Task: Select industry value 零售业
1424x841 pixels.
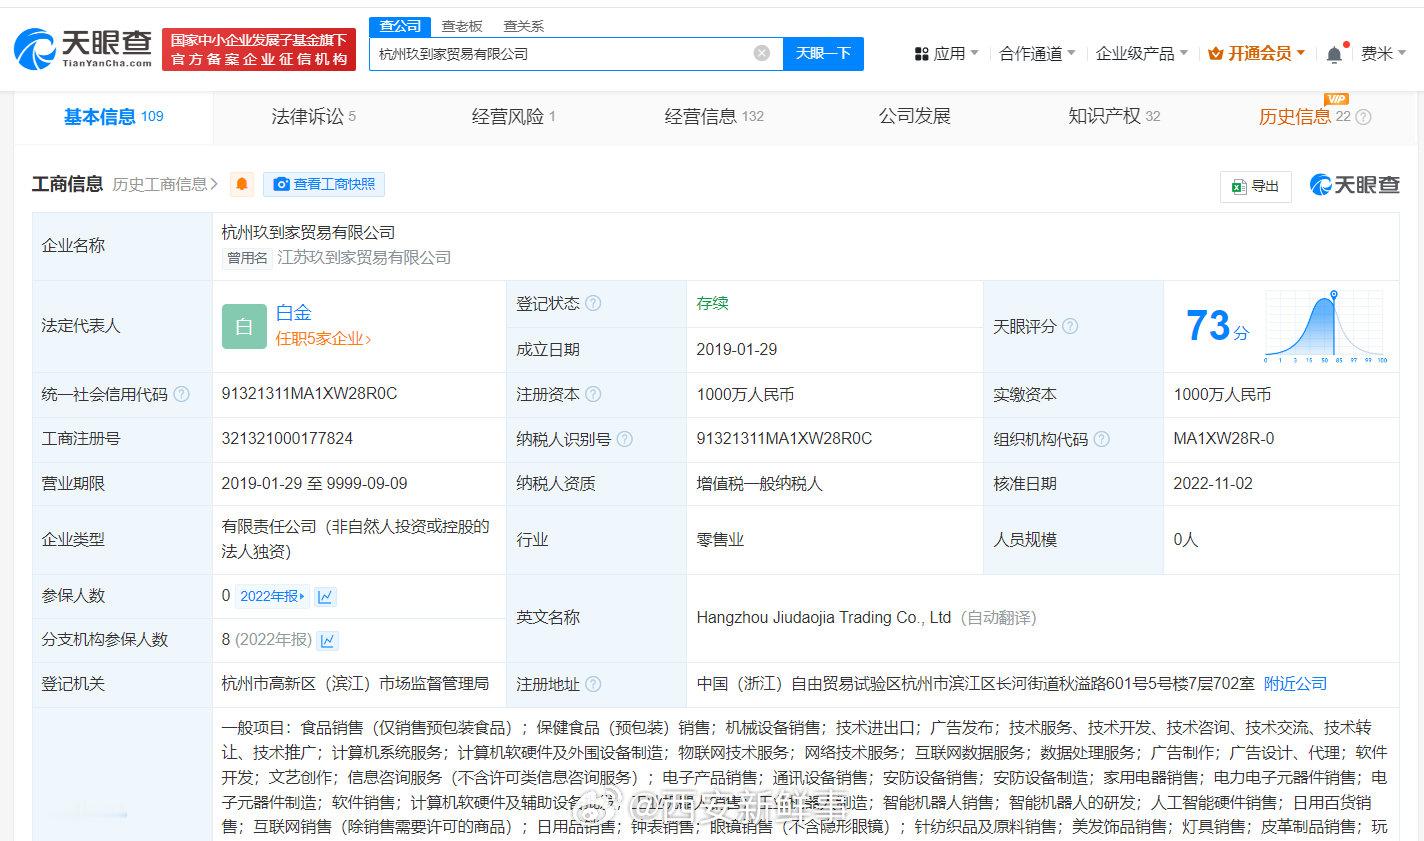Action: [x=720, y=540]
